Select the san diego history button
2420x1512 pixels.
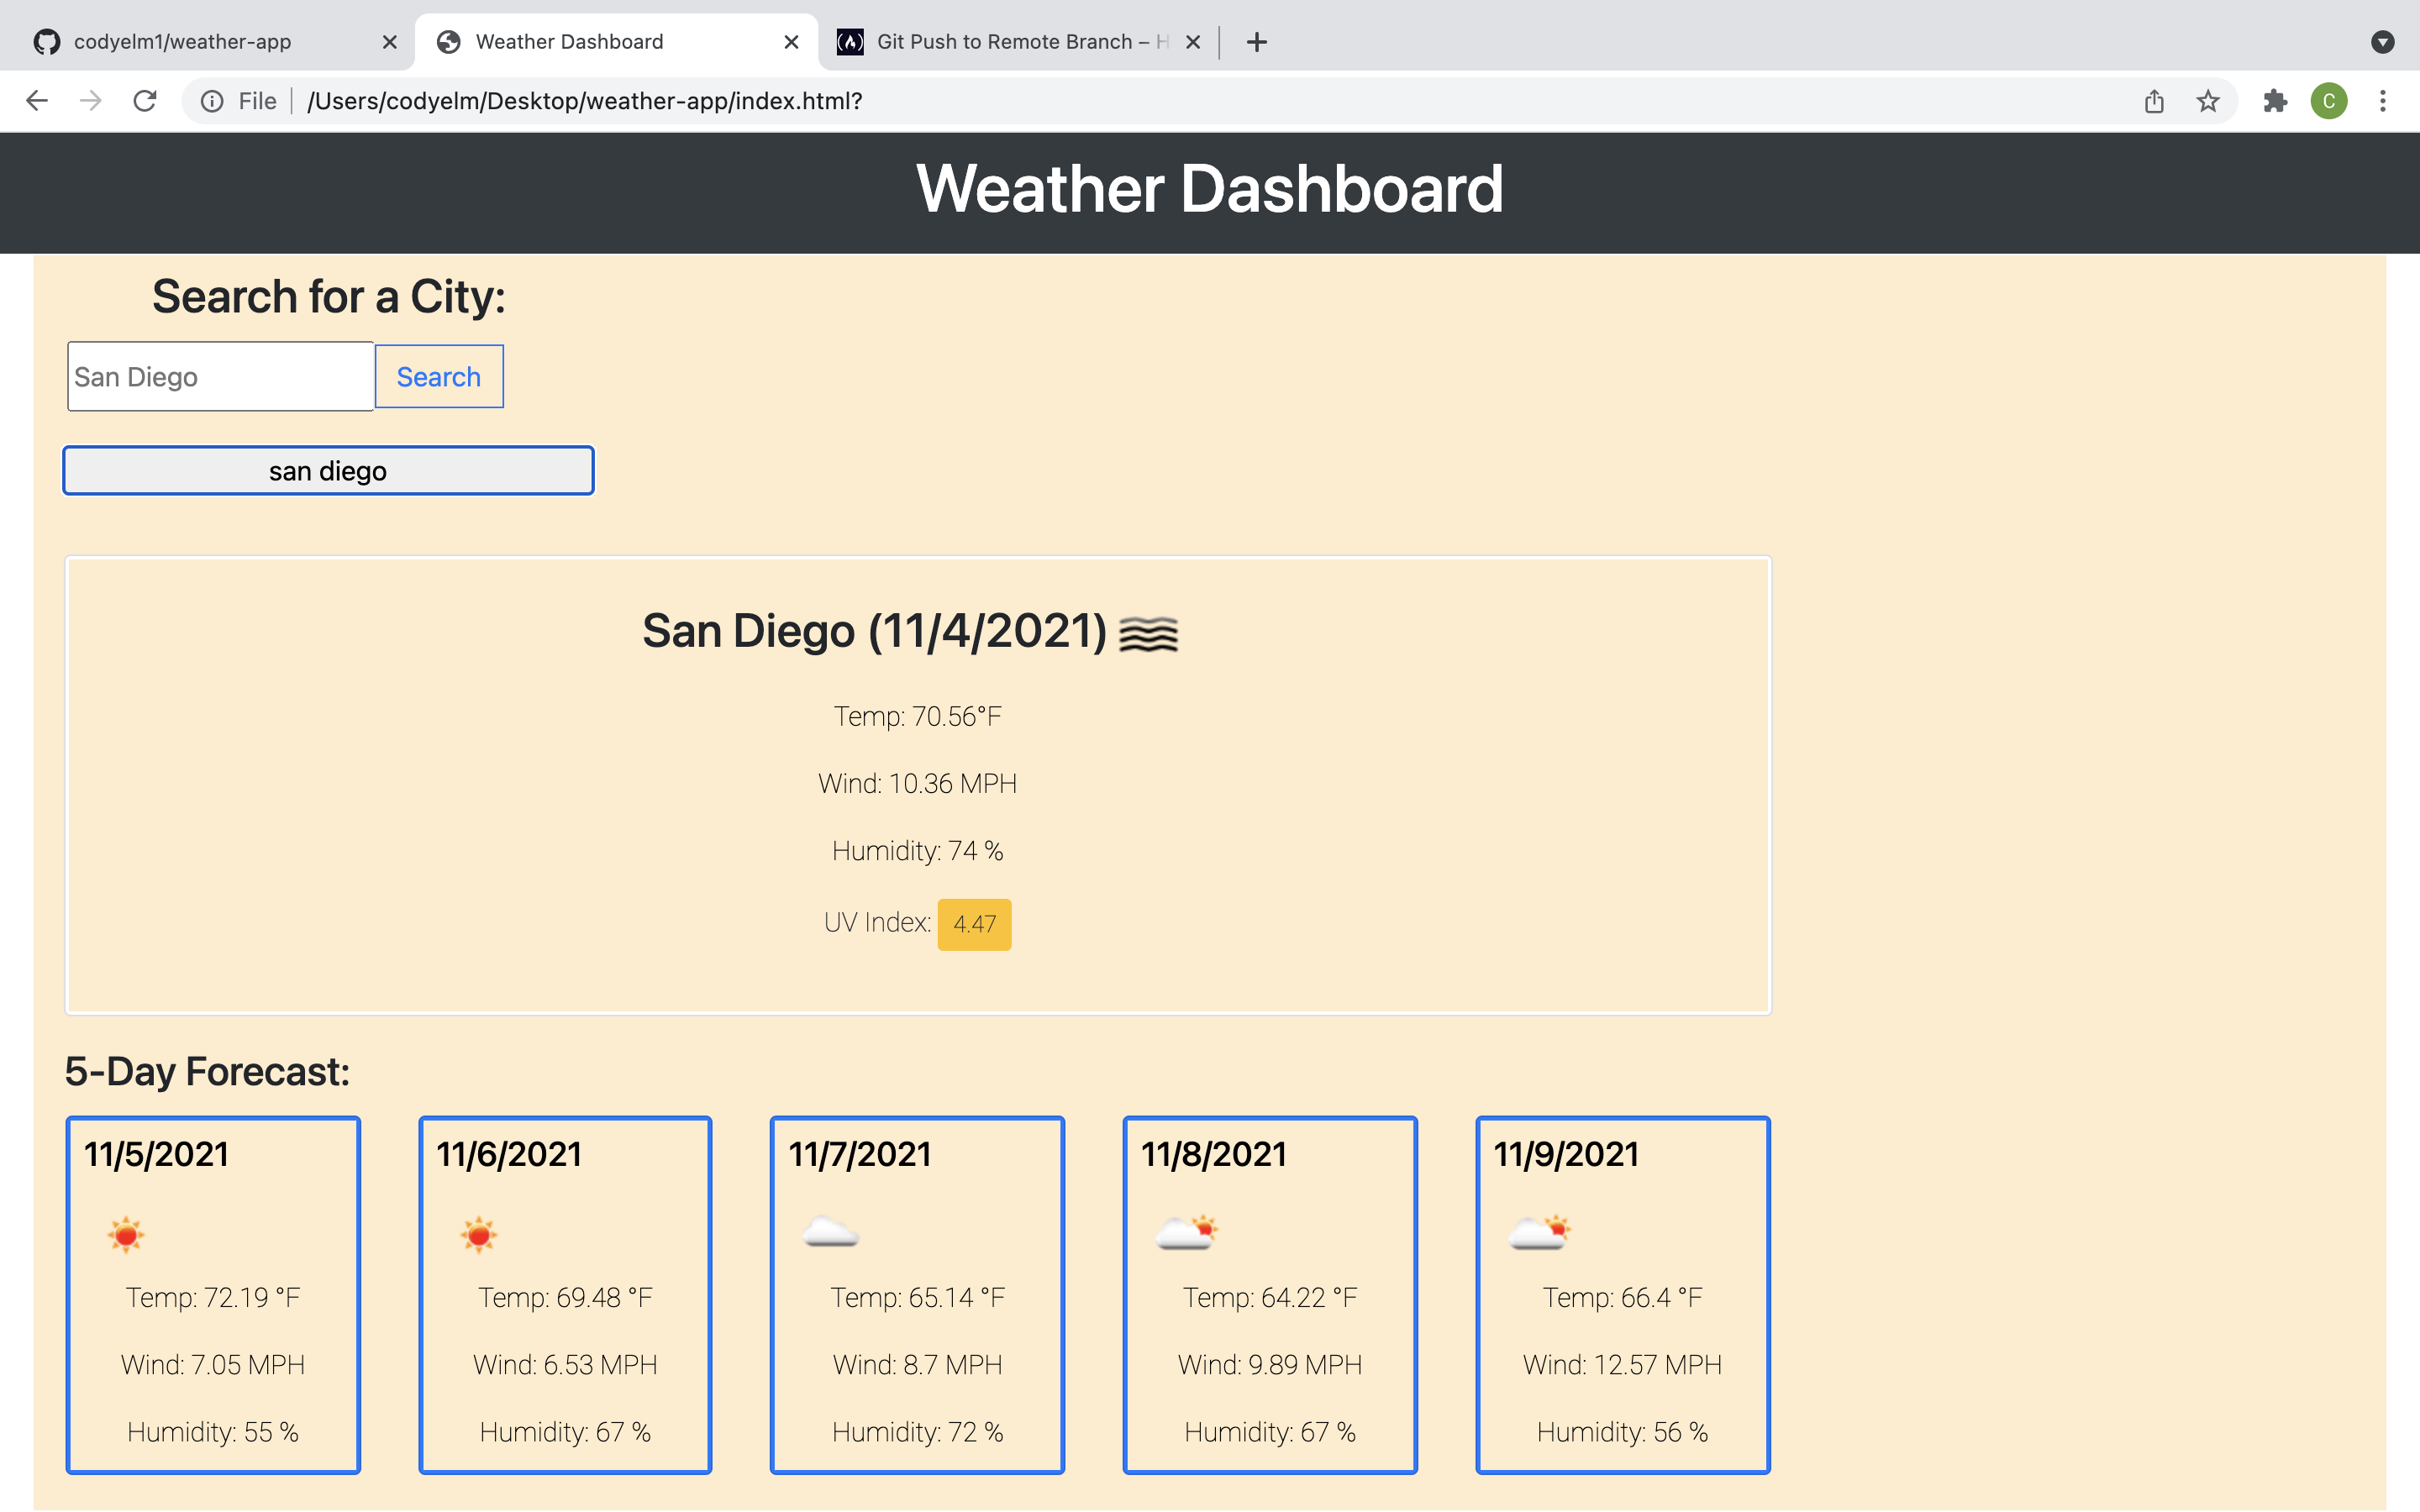coord(328,470)
